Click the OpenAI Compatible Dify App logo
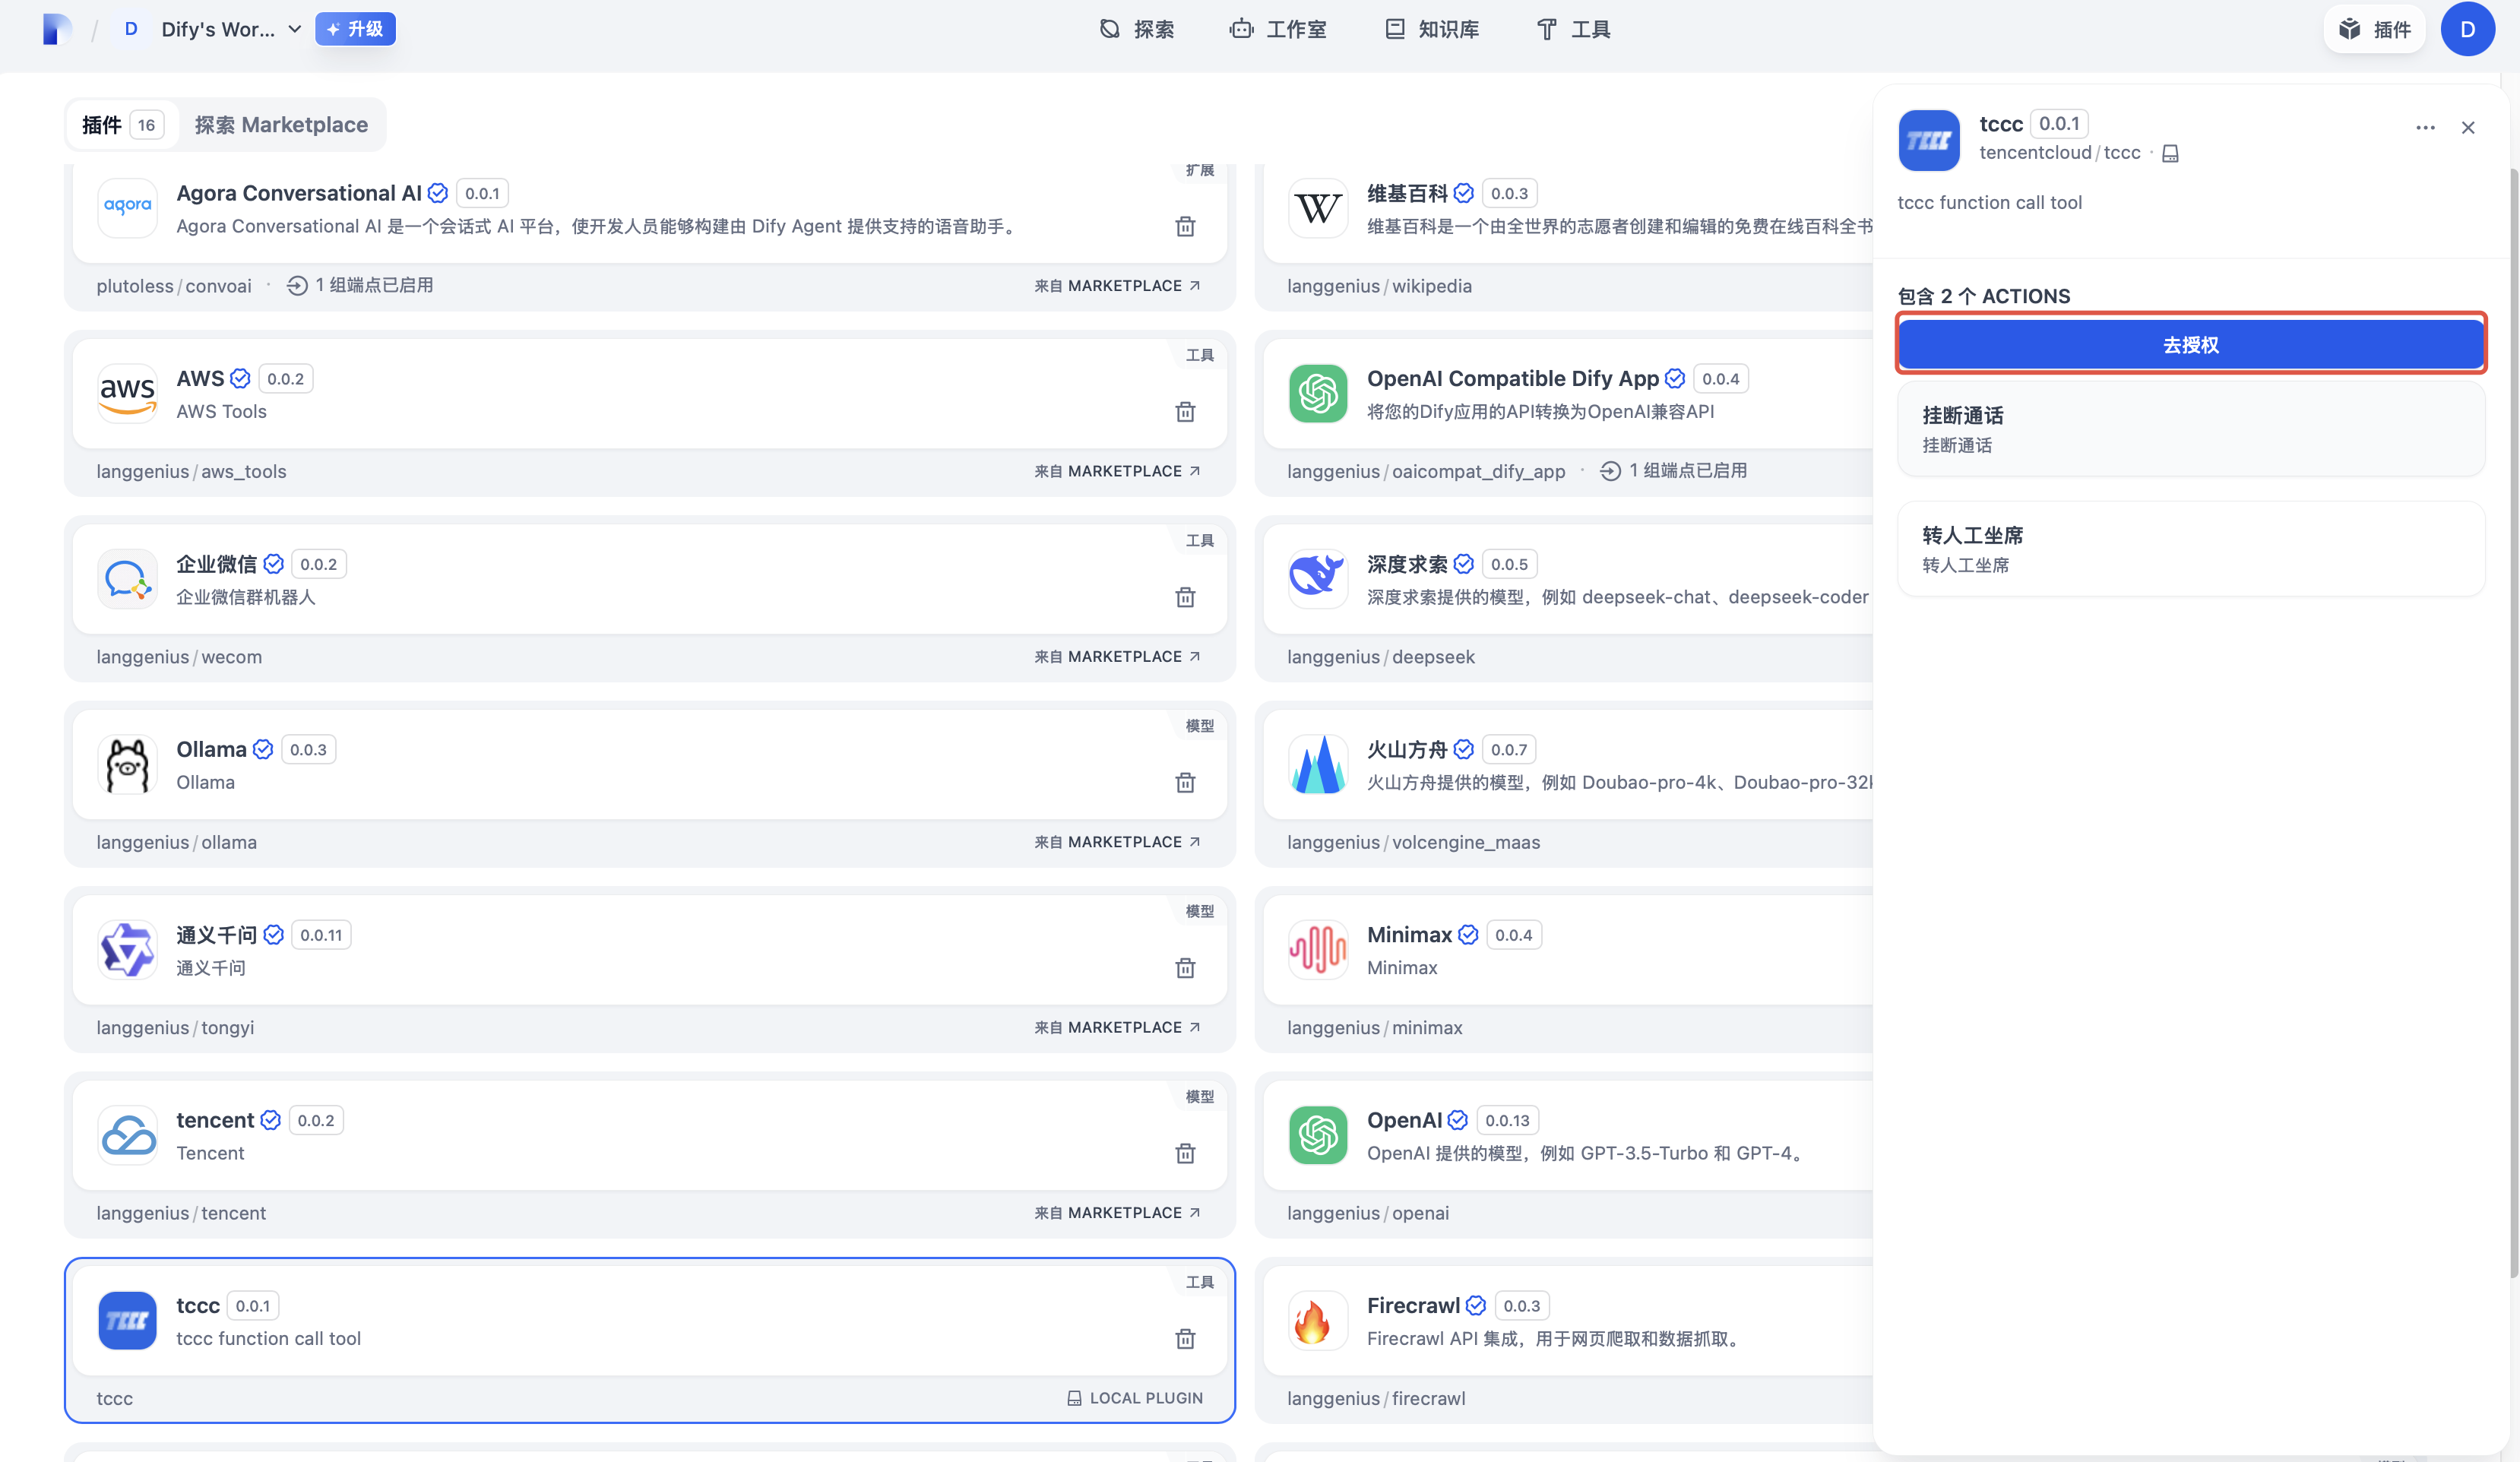 (1318, 393)
